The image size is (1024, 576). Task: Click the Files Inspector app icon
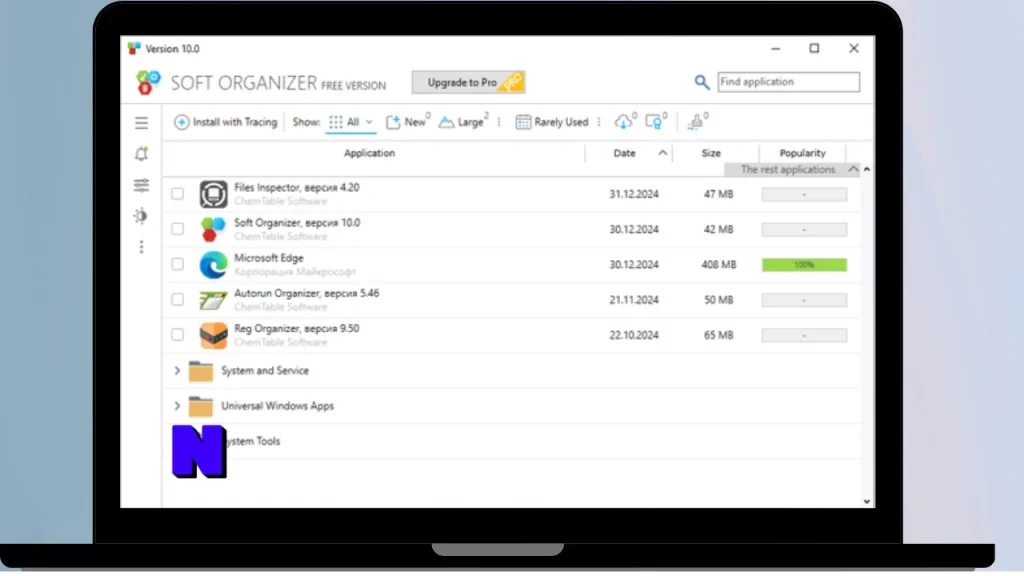pyautogui.click(x=214, y=194)
